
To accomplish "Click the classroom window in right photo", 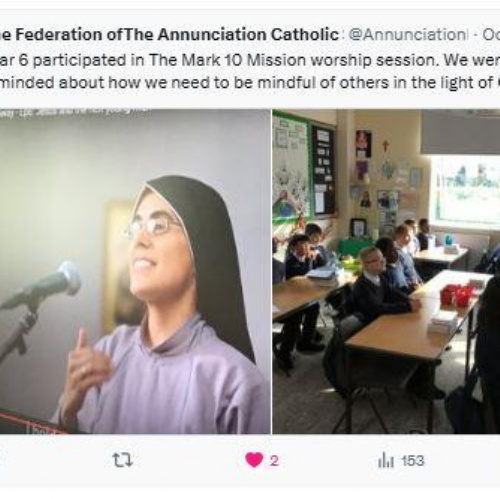I will point(466,189).
